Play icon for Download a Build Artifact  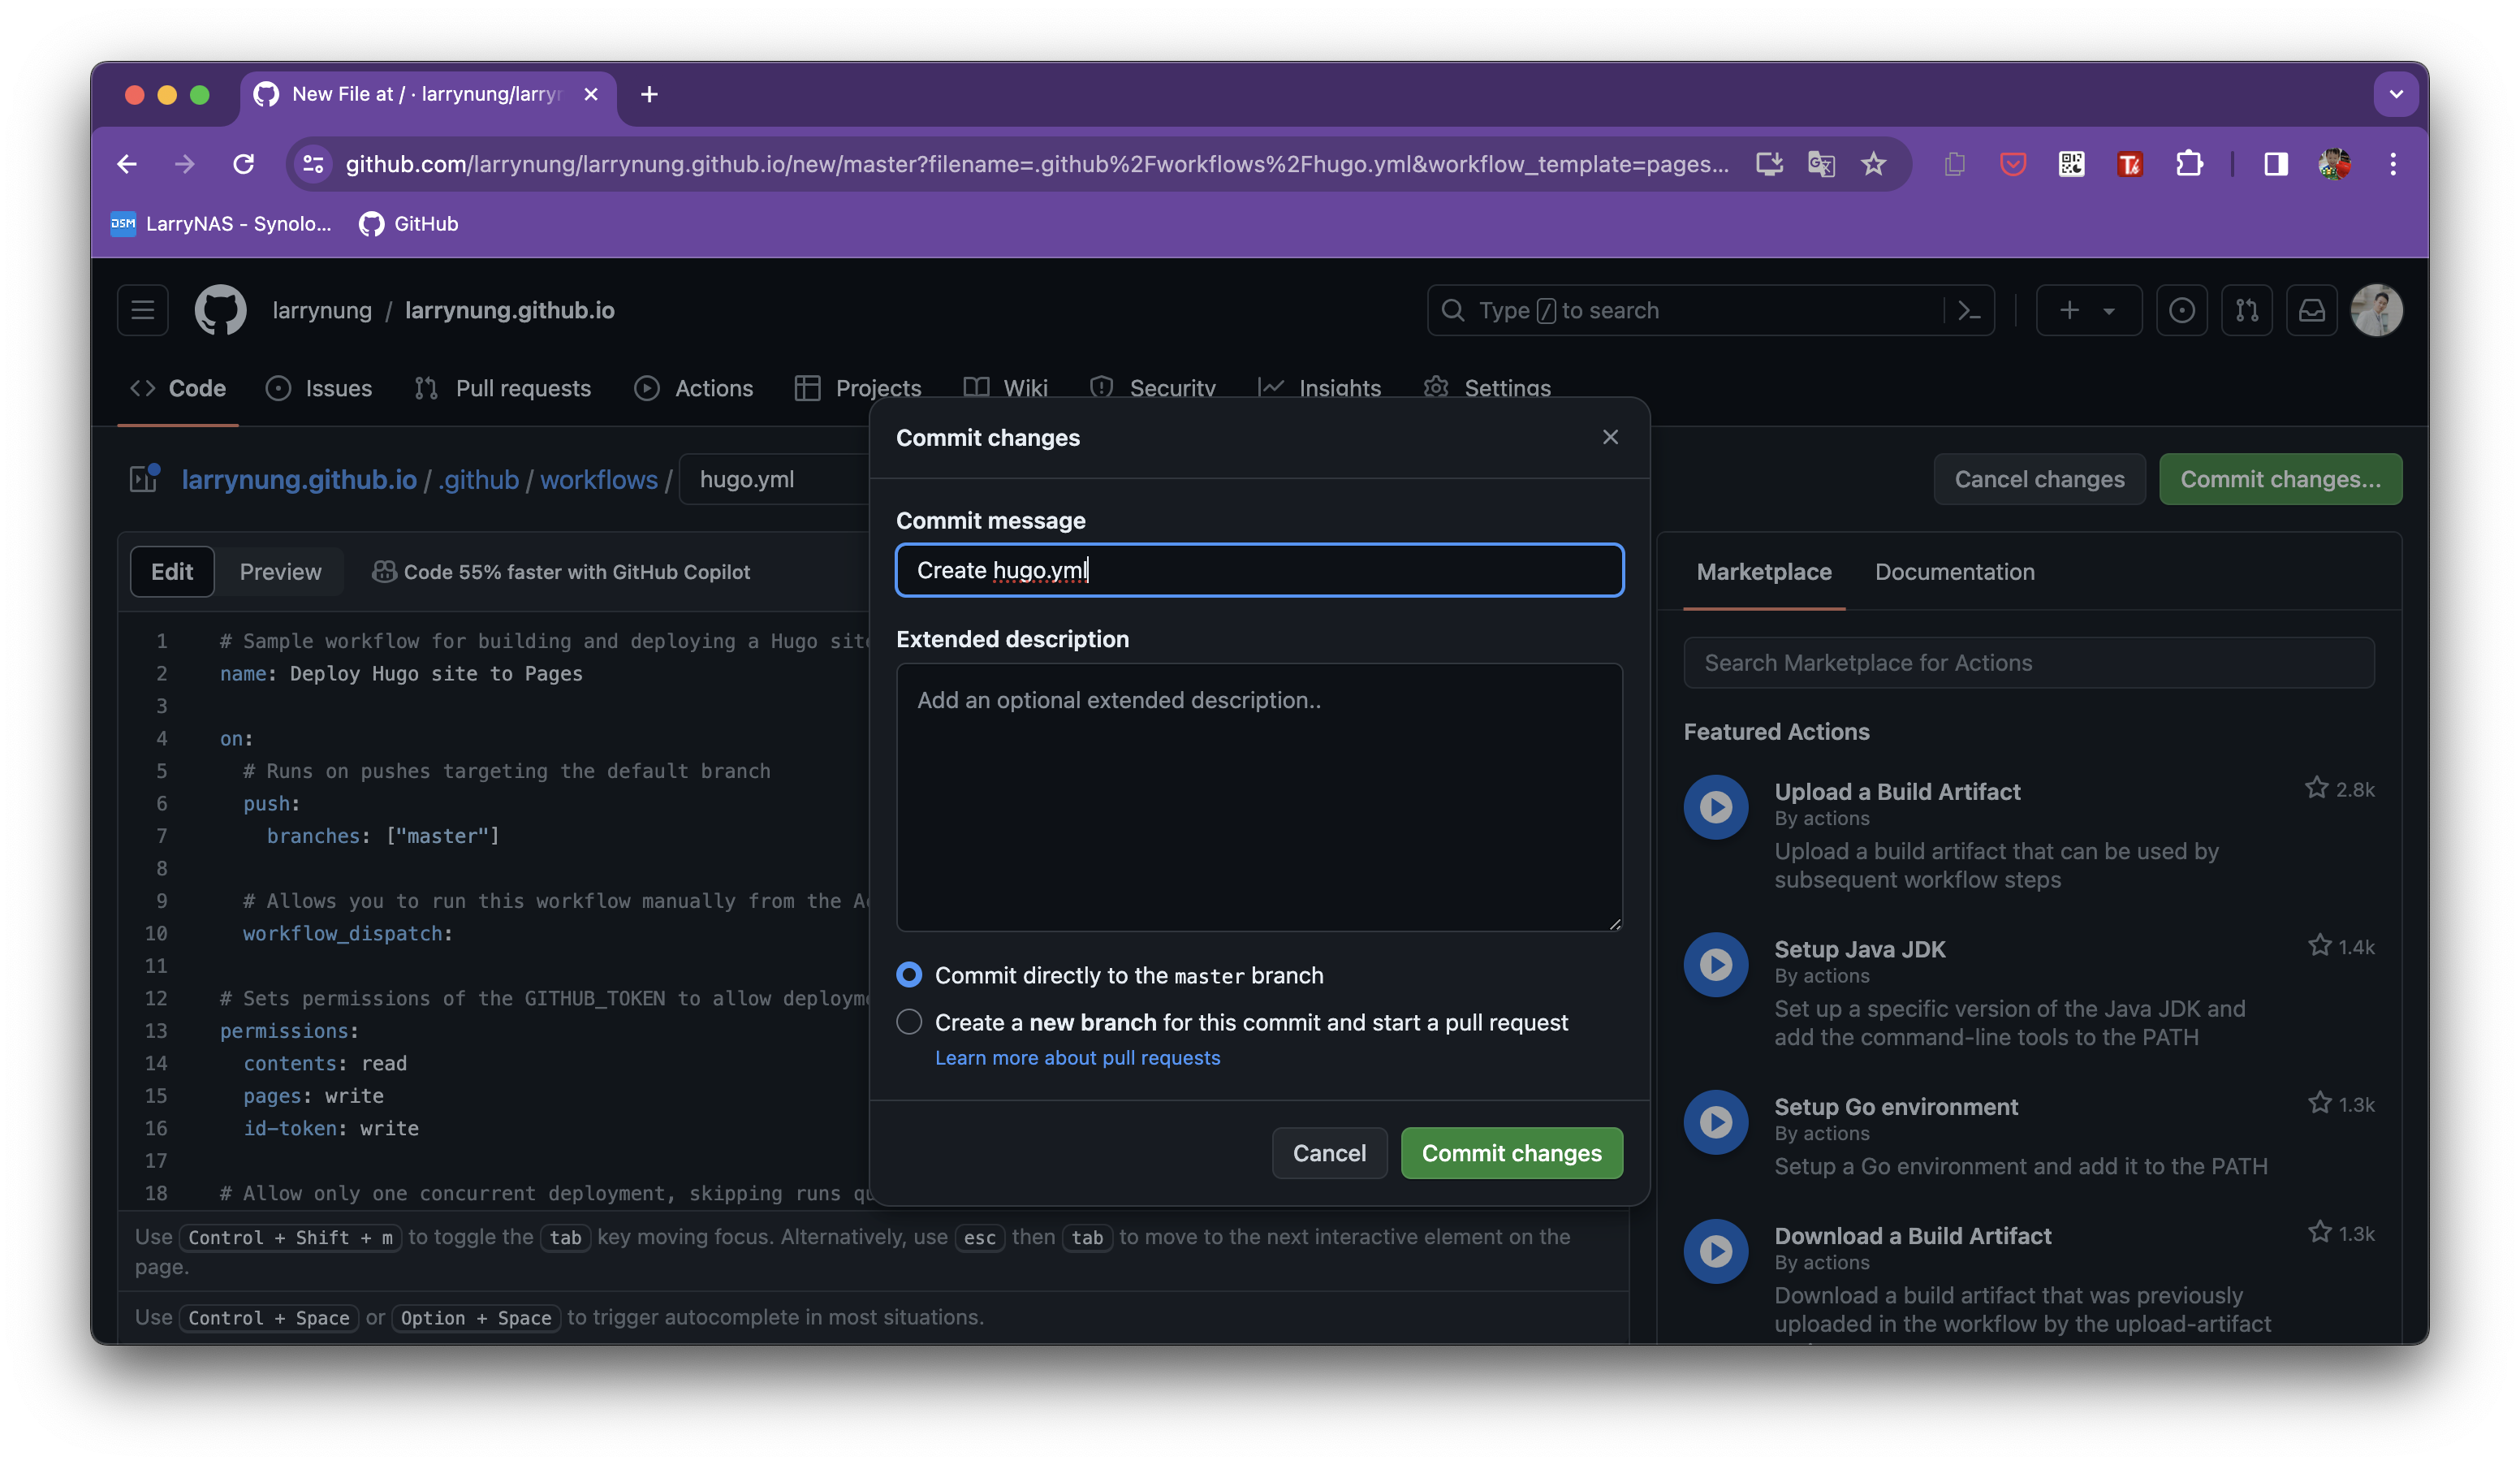point(1716,1251)
